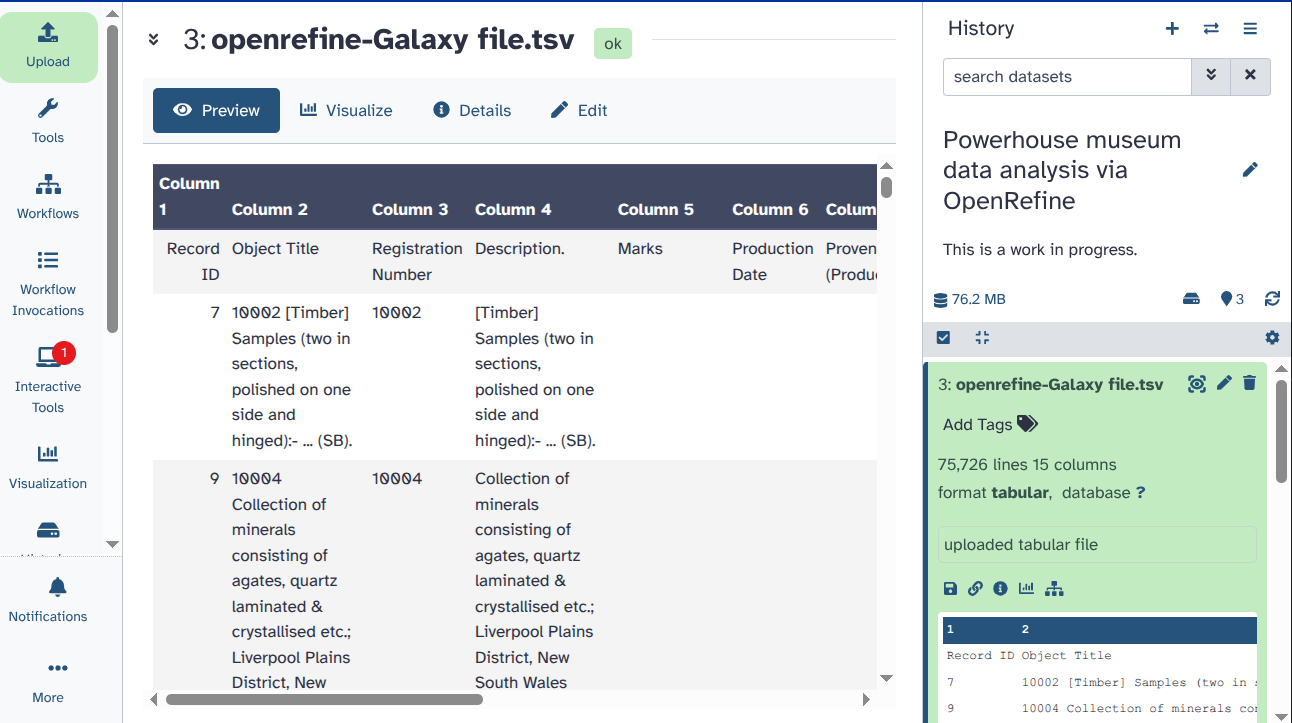Toggle dataset view with eye icon
The width and height of the screenshot is (1292, 723).
tap(1196, 383)
